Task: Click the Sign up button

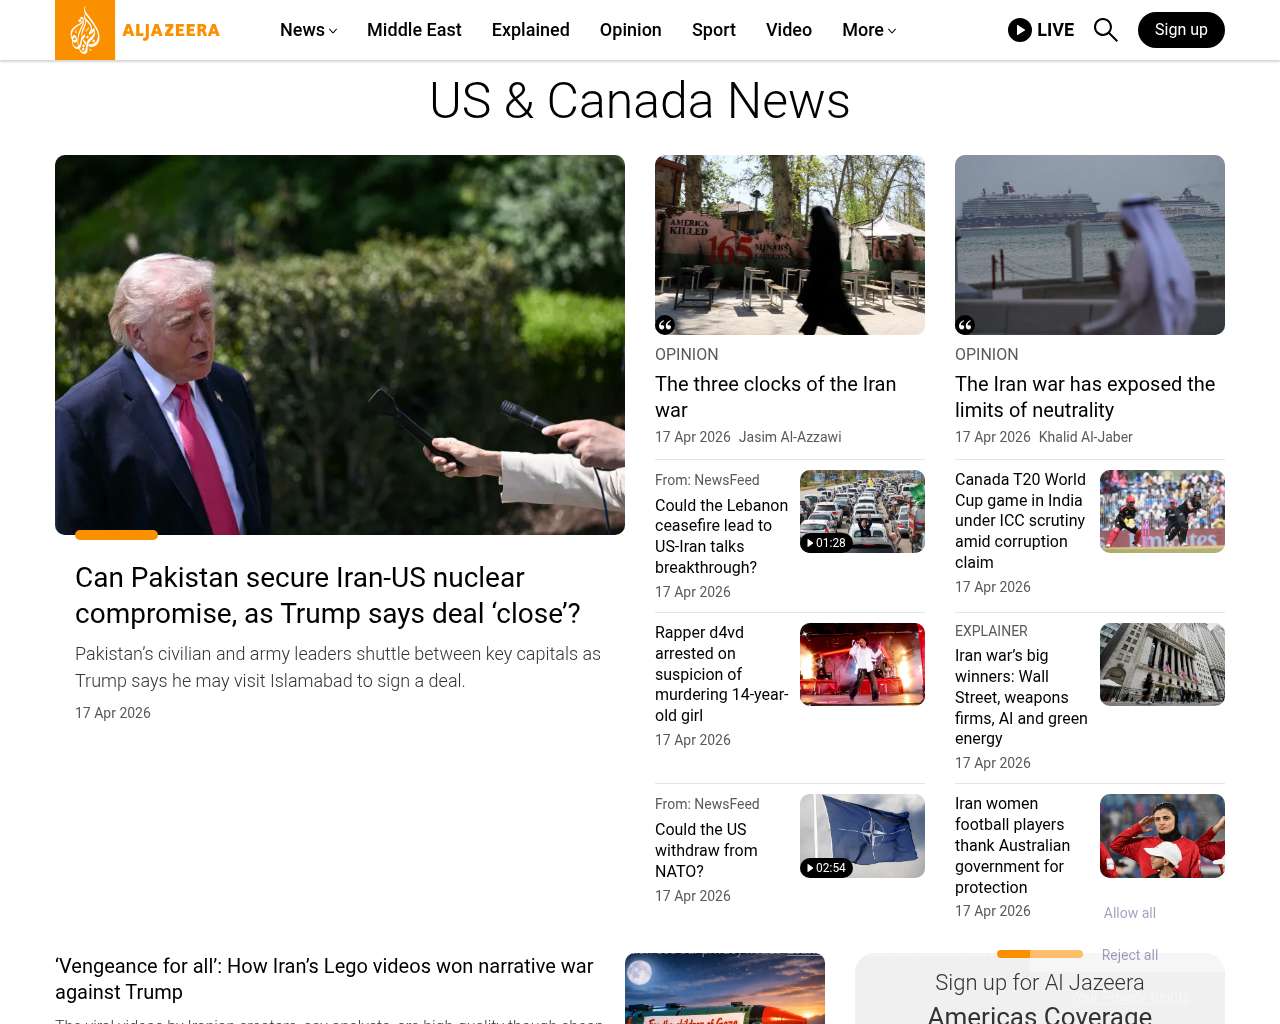Action: pyautogui.click(x=1180, y=30)
